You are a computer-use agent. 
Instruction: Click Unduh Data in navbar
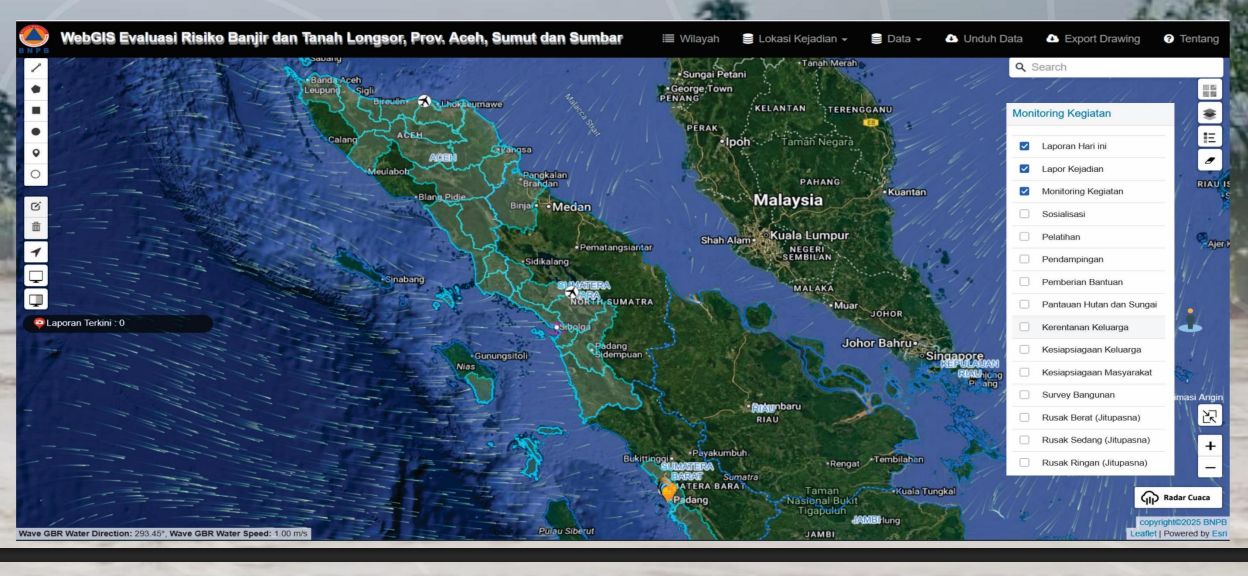(x=983, y=39)
